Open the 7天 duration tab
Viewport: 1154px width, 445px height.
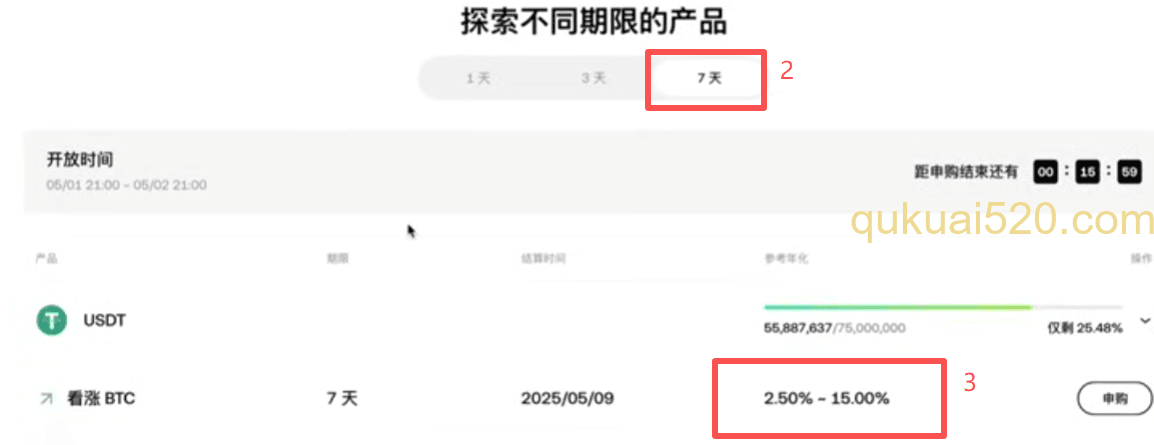click(x=709, y=78)
